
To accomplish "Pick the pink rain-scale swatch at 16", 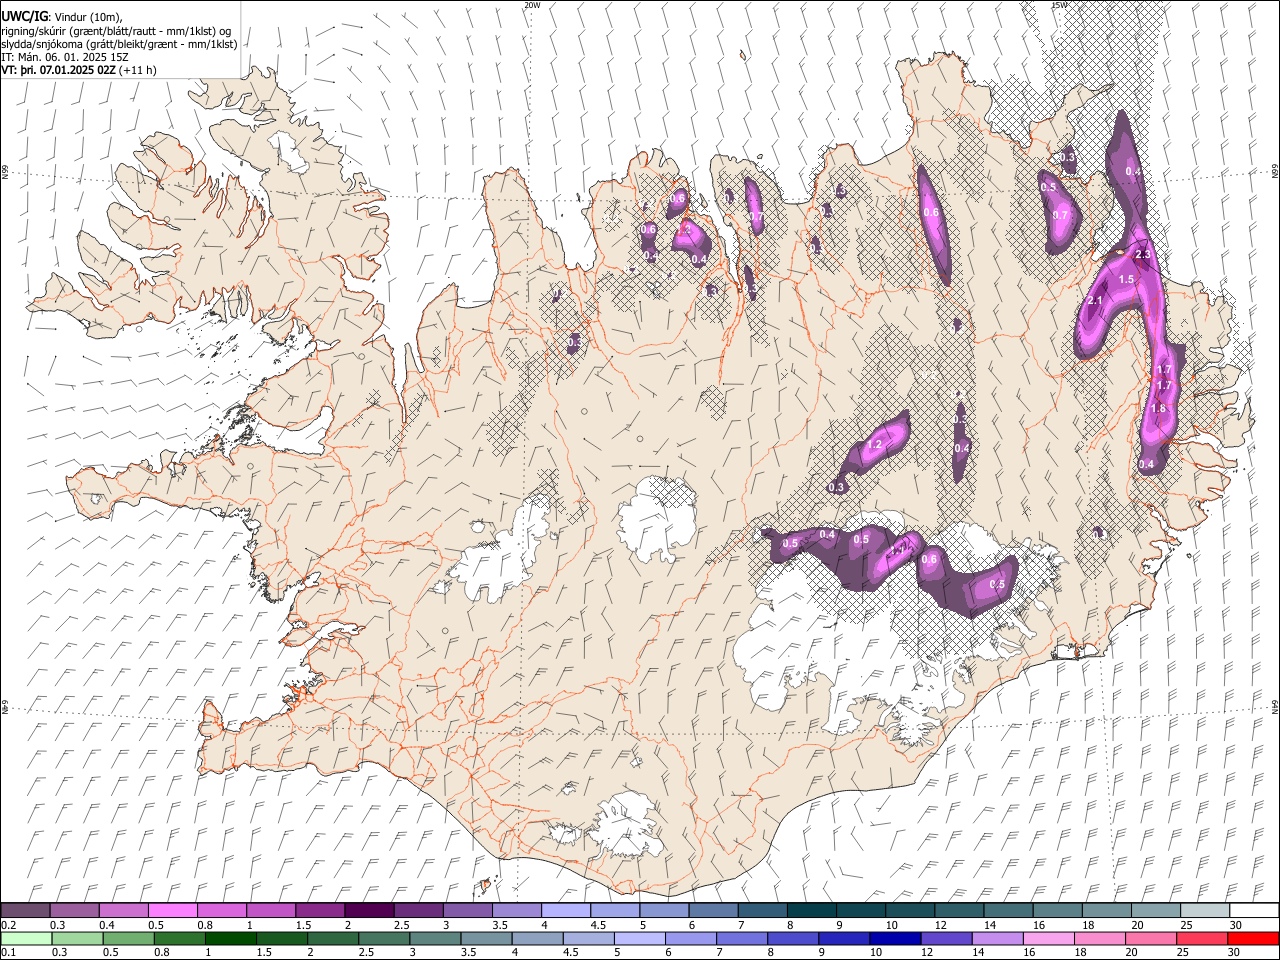I will 1048,939.
